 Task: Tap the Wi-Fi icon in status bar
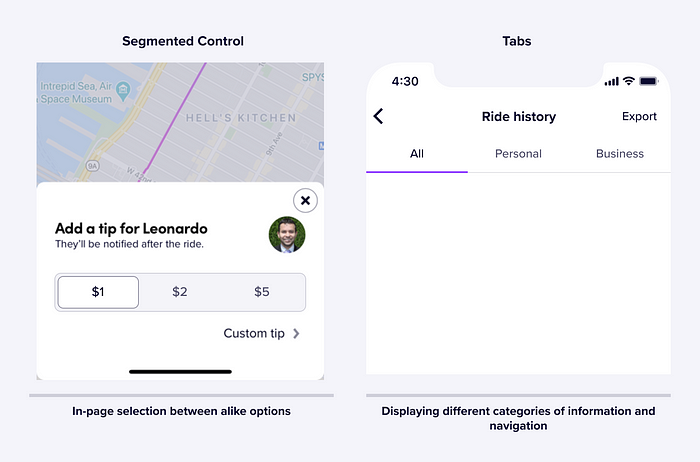629,81
